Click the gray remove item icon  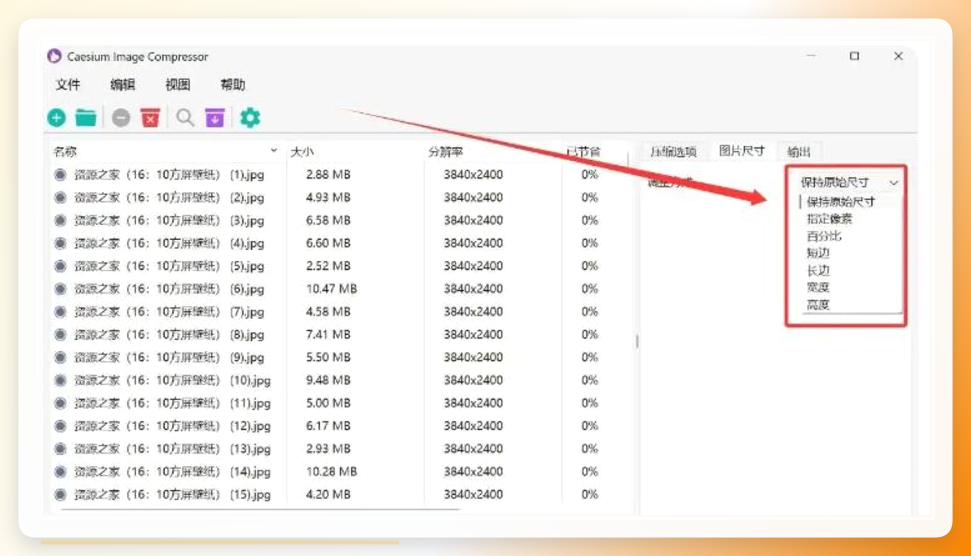coord(121,118)
